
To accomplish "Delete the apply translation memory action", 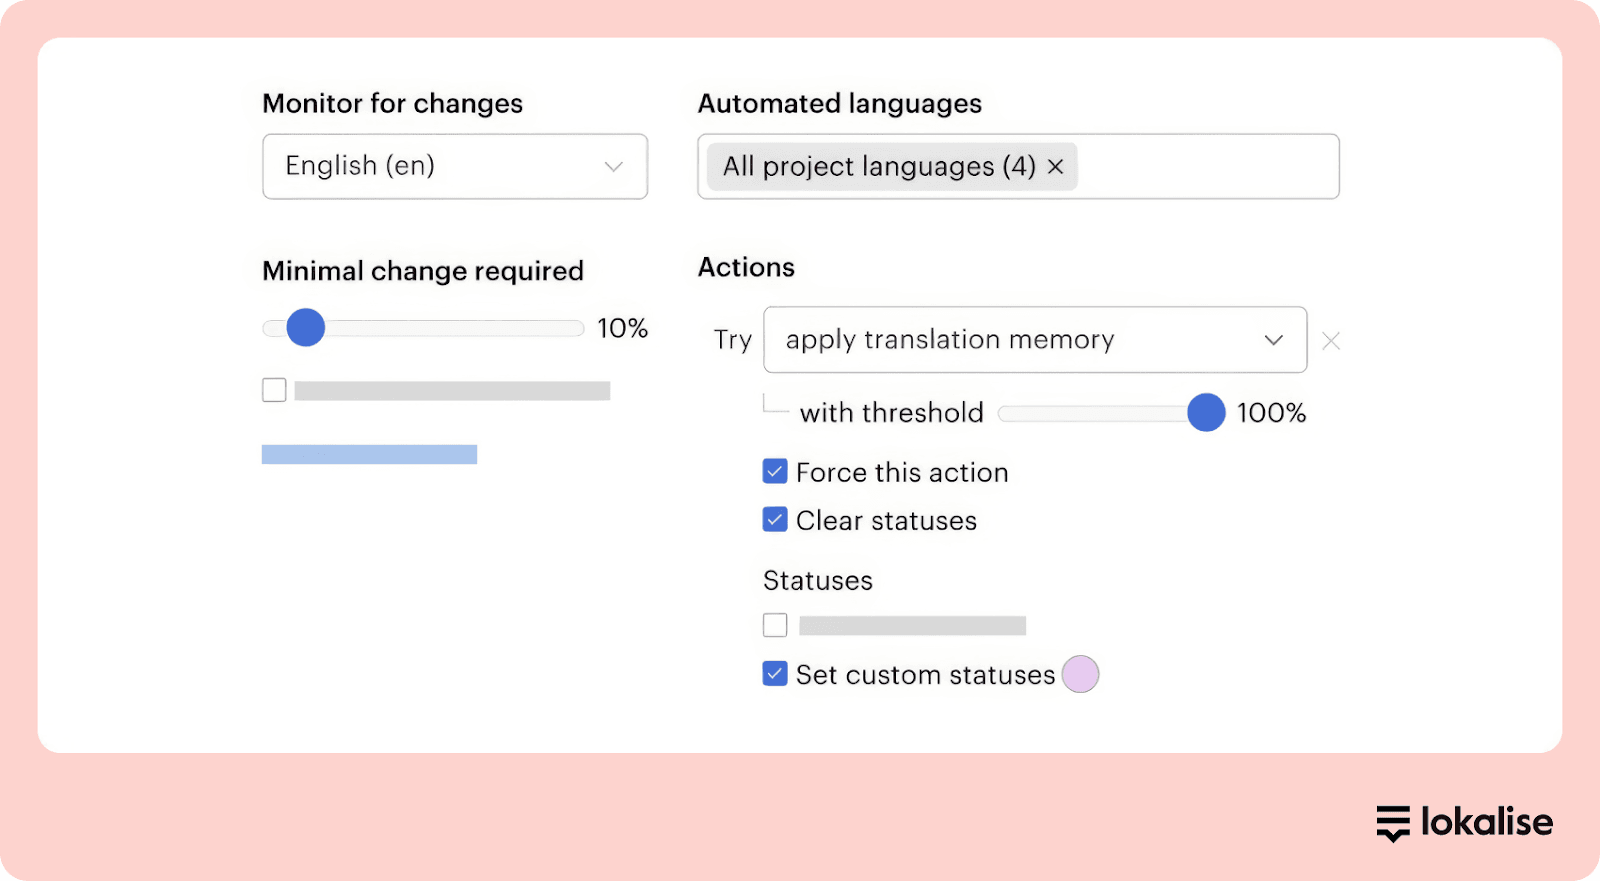I will (x=1331, y=341).
